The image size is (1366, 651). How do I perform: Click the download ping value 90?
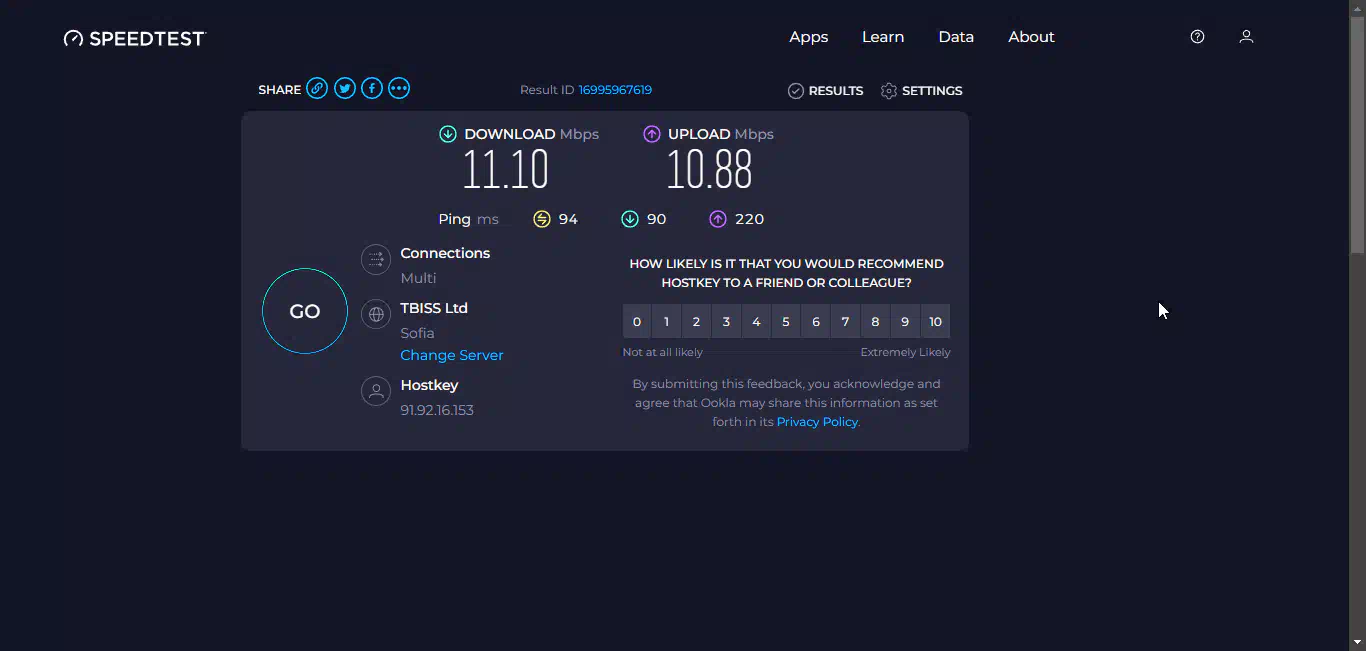(657, 219)
